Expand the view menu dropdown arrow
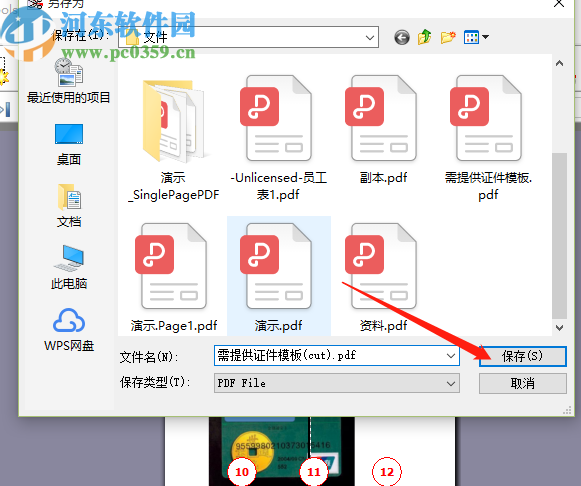Viewport: 581px width, 486px height. [485, 37]
